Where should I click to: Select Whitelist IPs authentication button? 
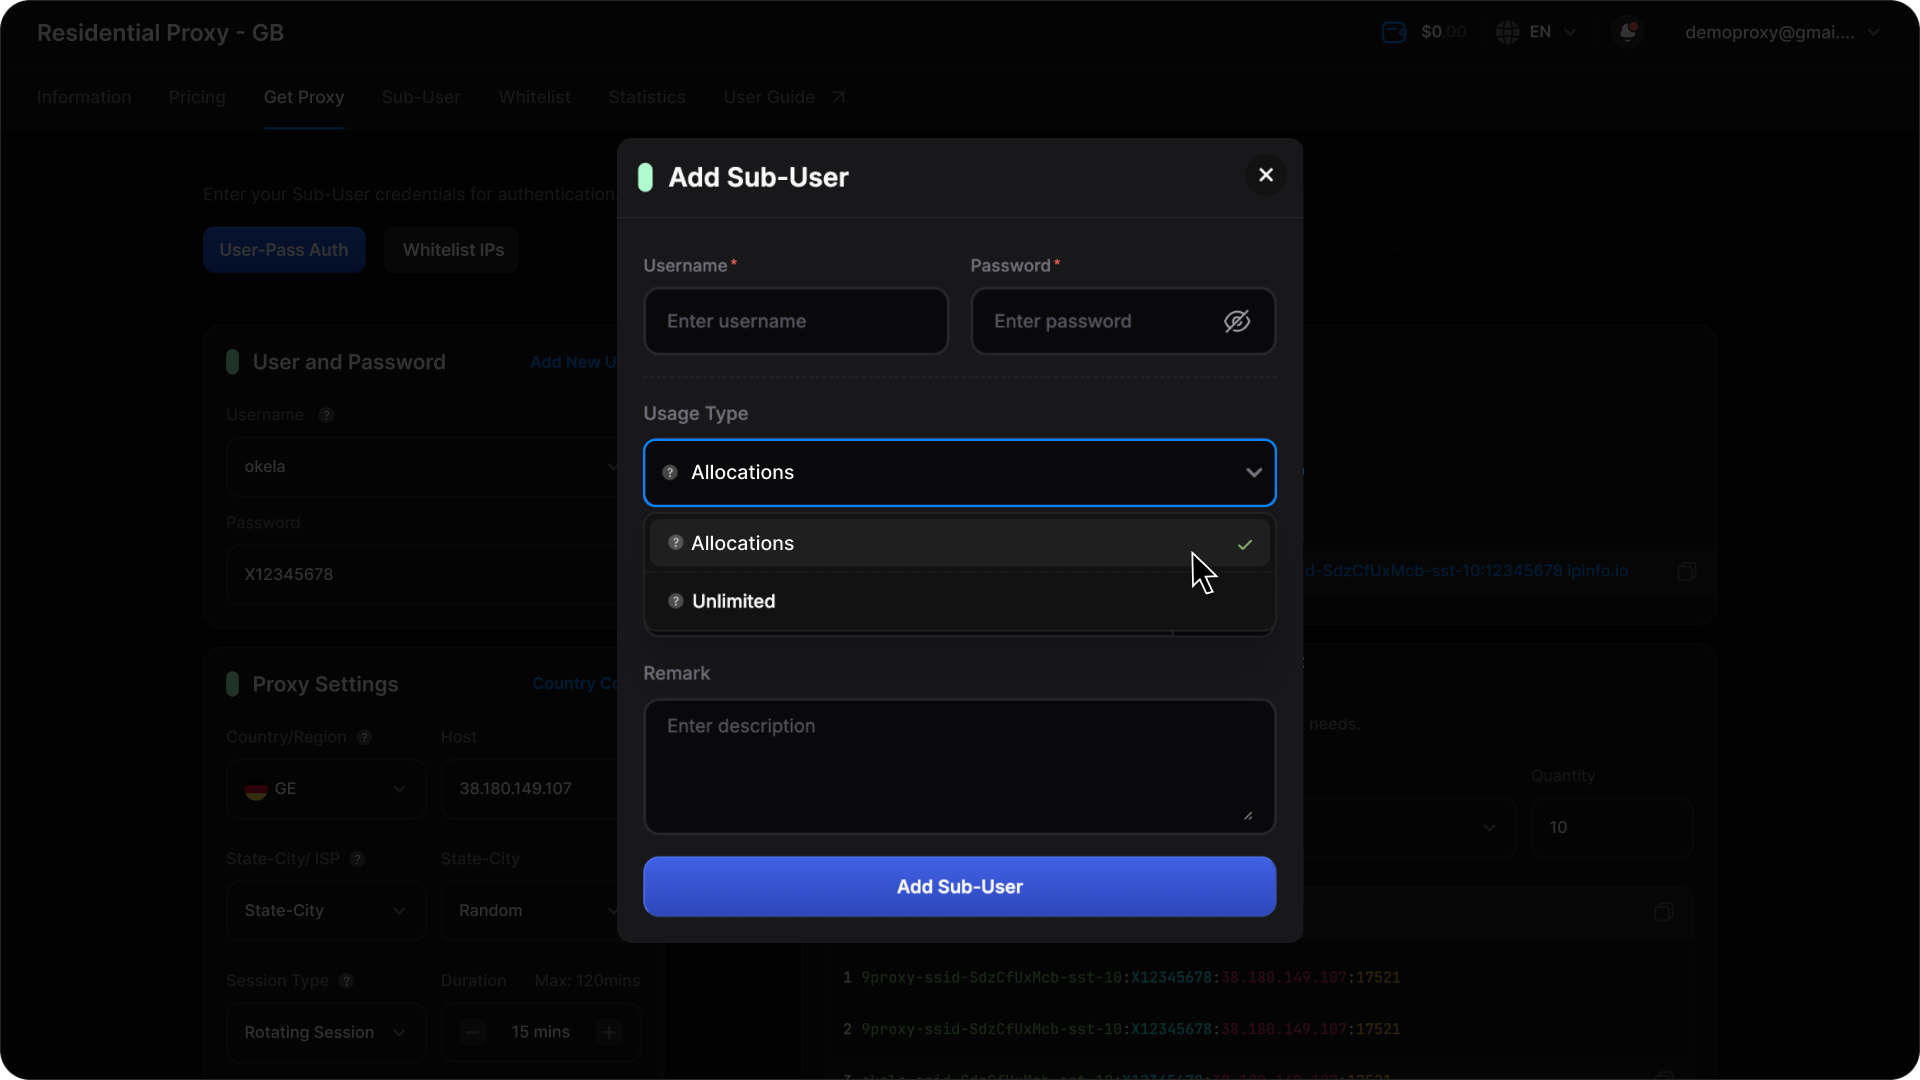coord(453,250)
